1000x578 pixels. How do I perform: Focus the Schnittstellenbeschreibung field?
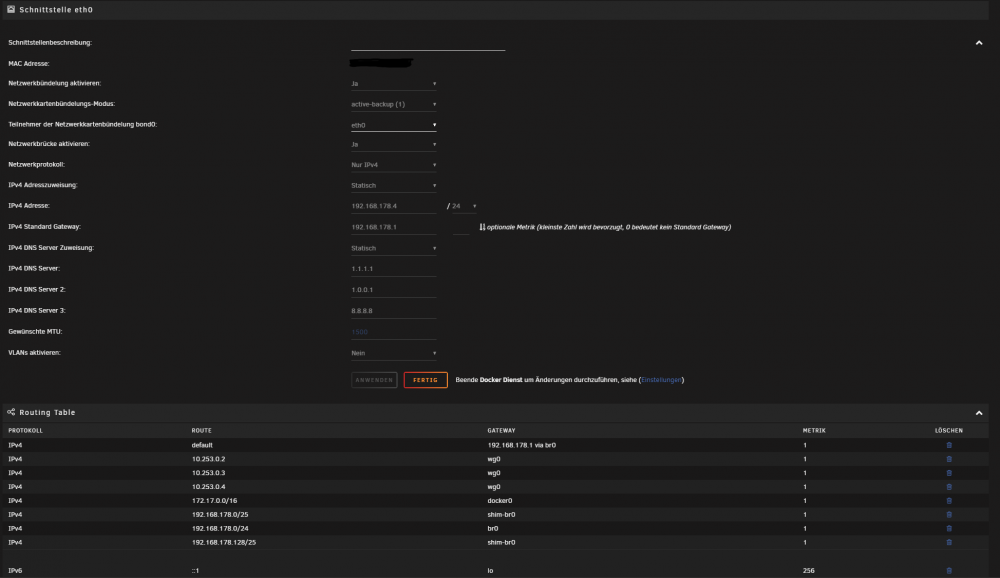(428, 43)
